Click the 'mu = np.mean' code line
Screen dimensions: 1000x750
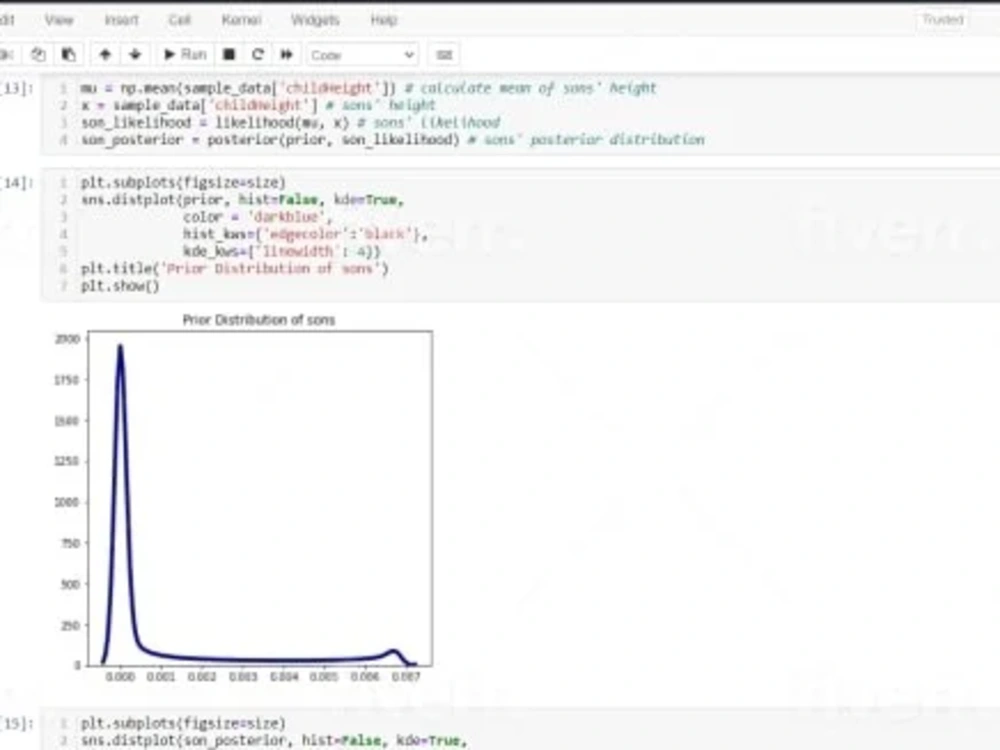368,88
